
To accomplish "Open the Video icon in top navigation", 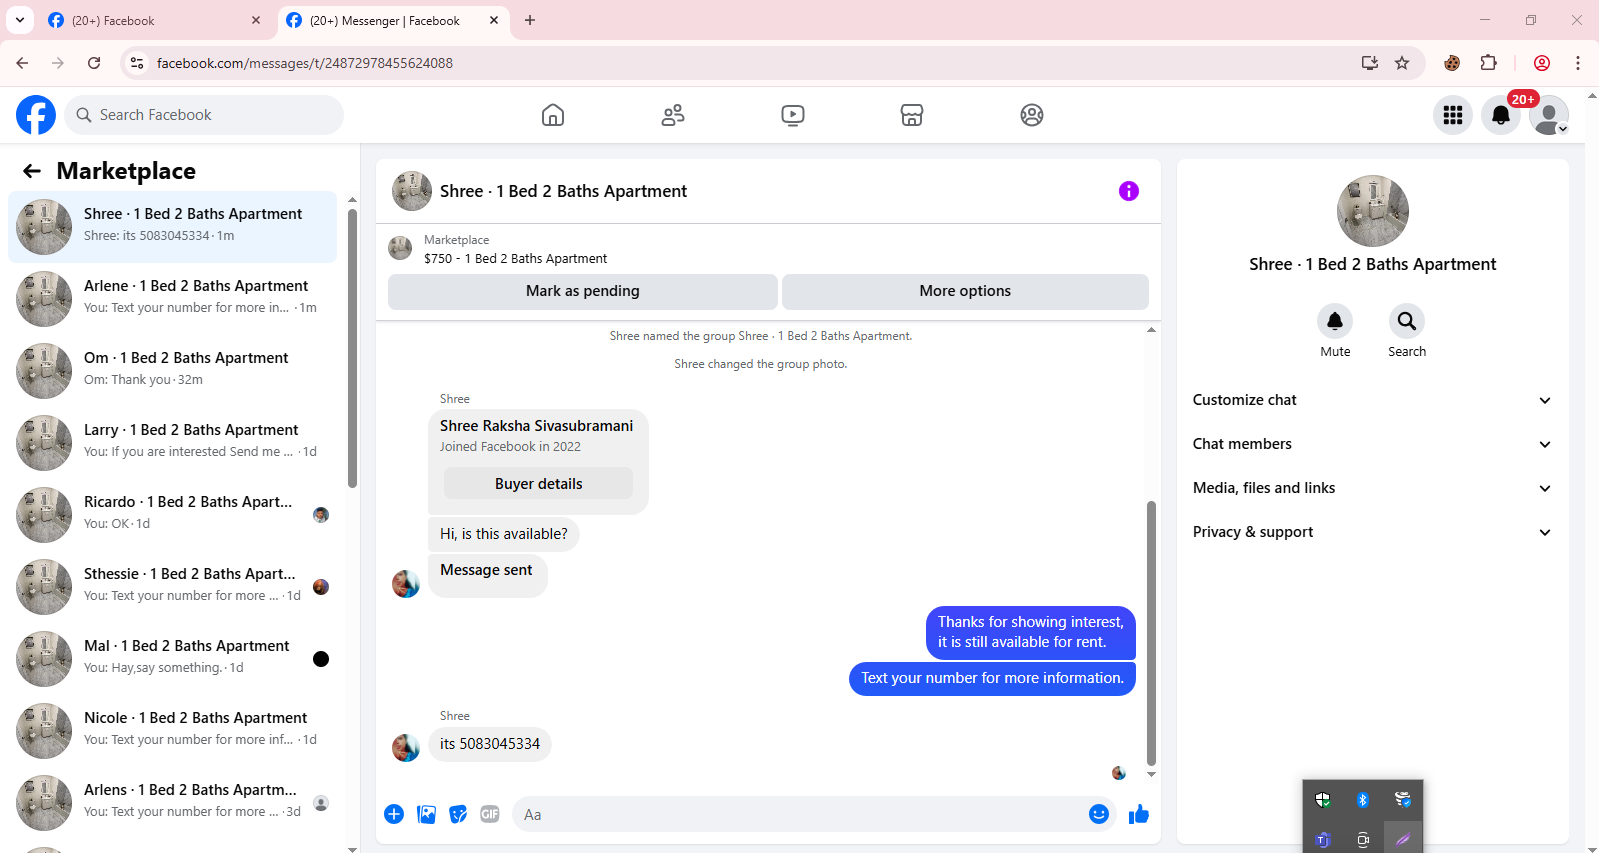I will coord(793,115).
